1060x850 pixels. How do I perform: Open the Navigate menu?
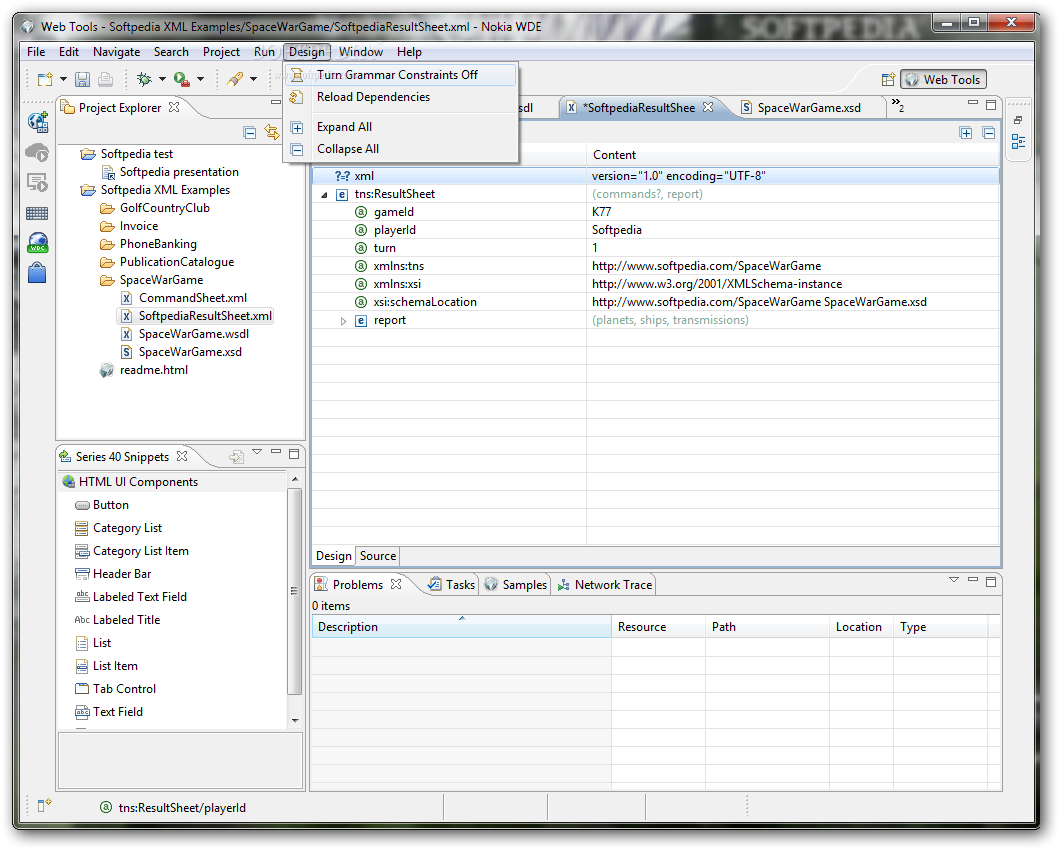pyautogui.click(x=116, y=52)
